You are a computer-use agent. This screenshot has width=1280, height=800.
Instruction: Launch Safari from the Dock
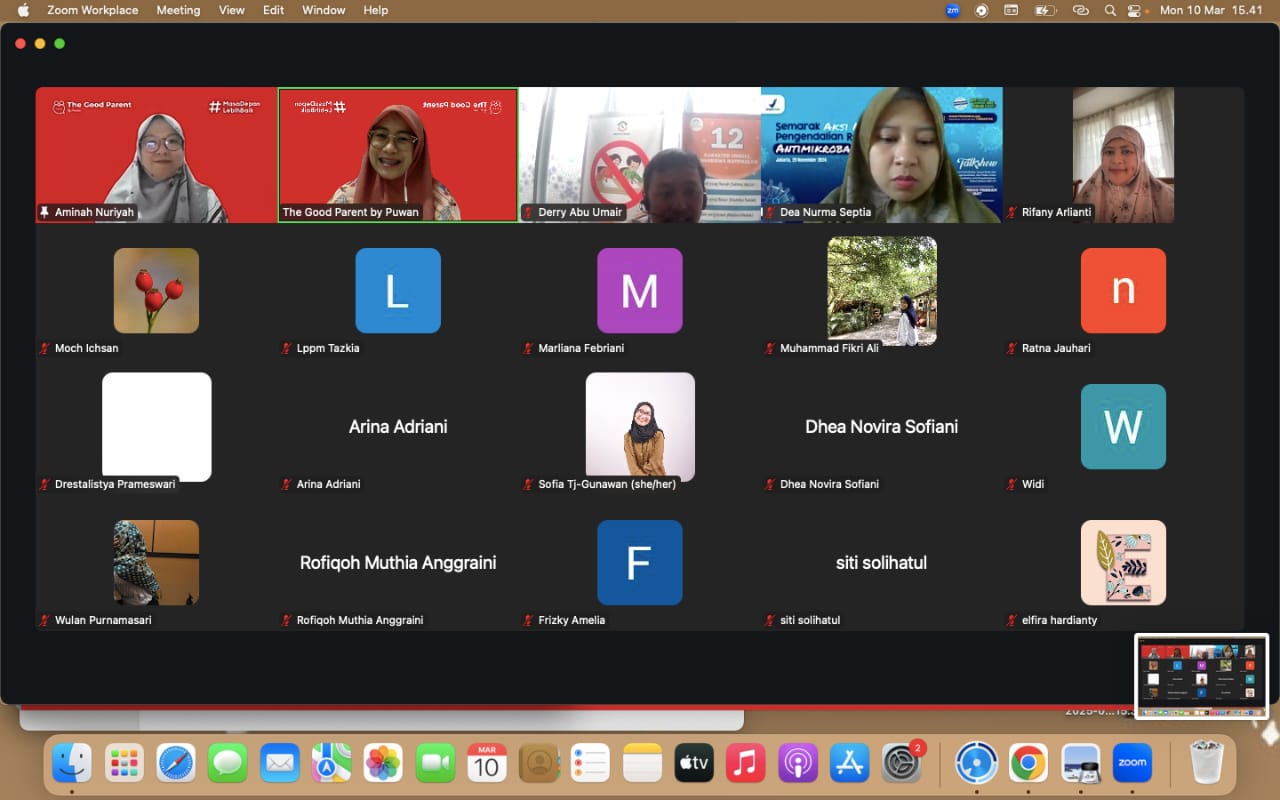click(176, 763)
